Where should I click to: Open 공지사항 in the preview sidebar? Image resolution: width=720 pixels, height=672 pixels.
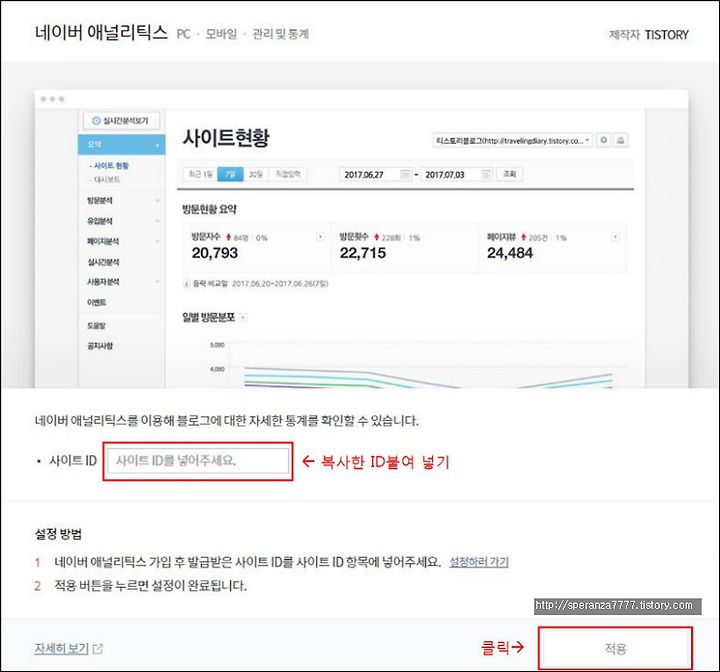[x=100, y=346]
